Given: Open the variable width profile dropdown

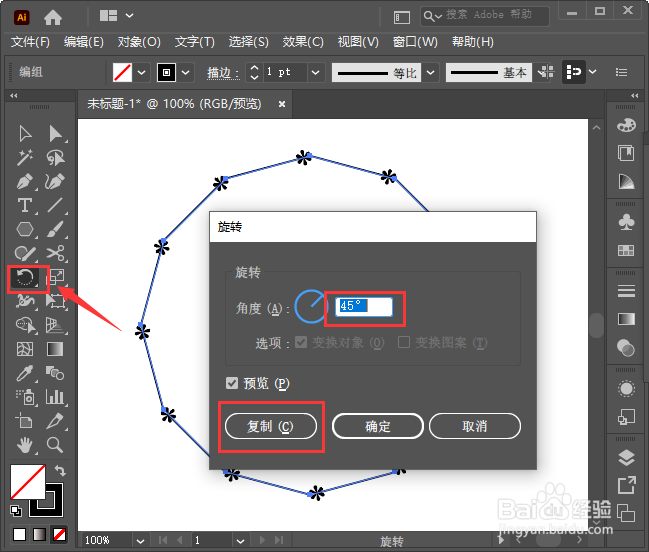Looking at the screenshot, I should click(430, 72).
